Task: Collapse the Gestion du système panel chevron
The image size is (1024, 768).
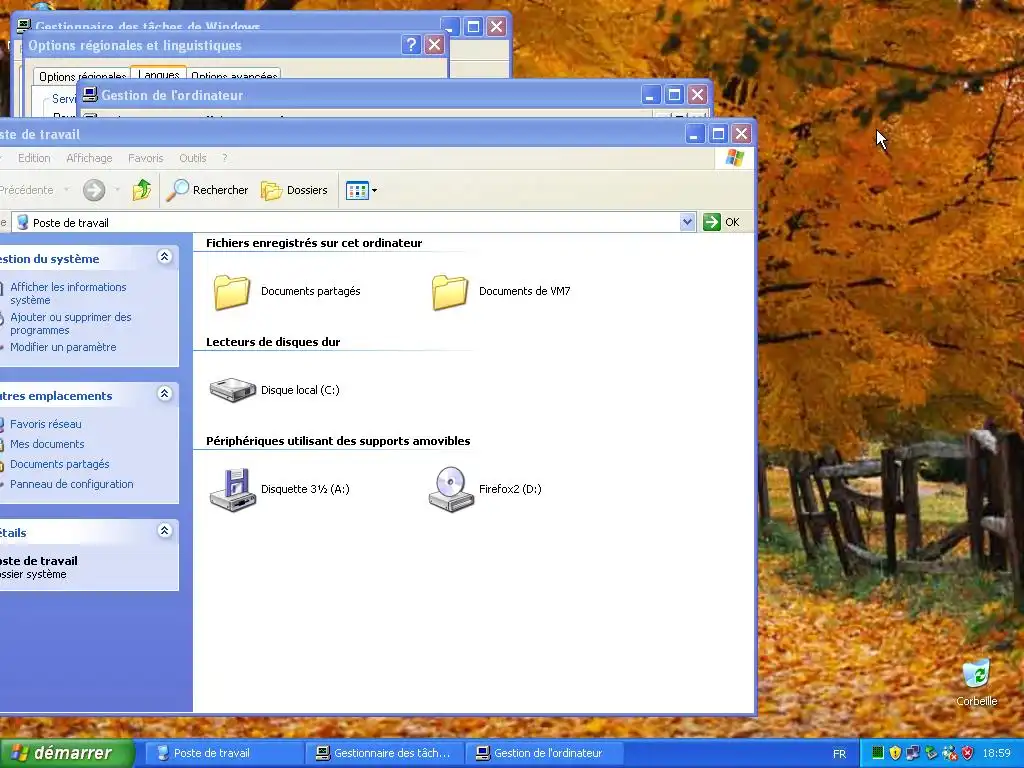Action: (x=165, y=257)
